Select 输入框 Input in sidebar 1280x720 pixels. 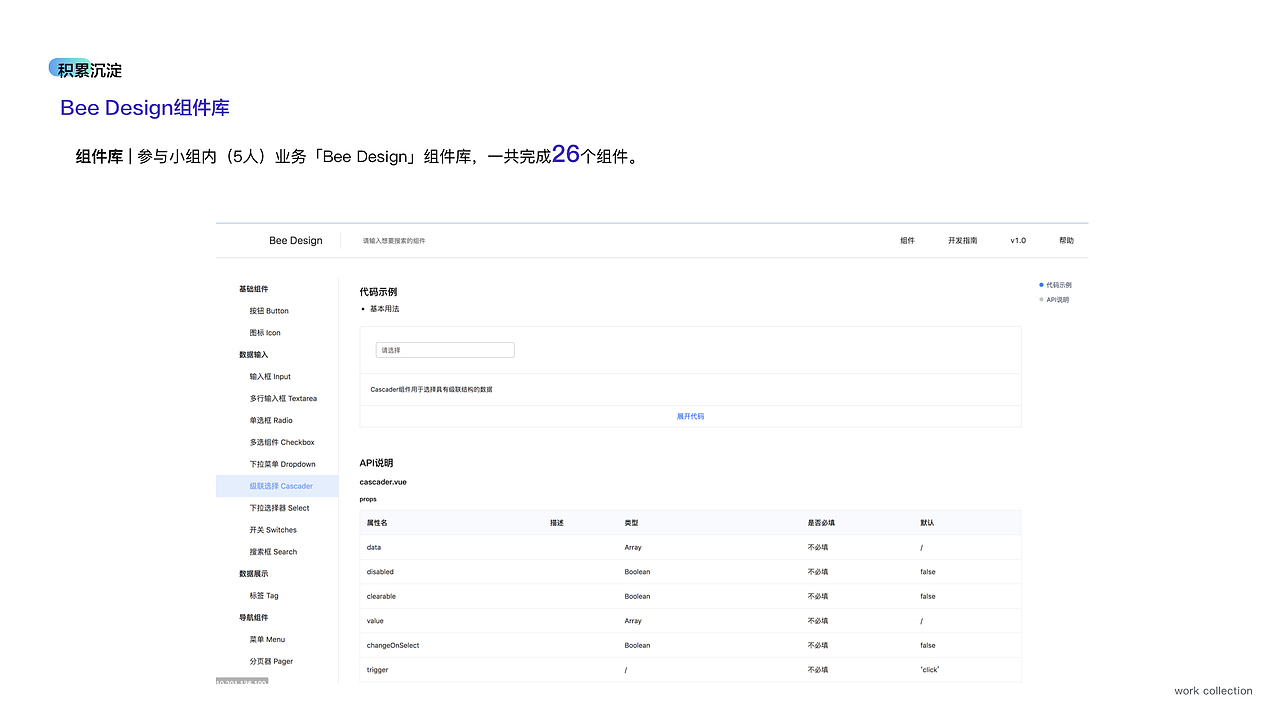[x=270, y=377]
